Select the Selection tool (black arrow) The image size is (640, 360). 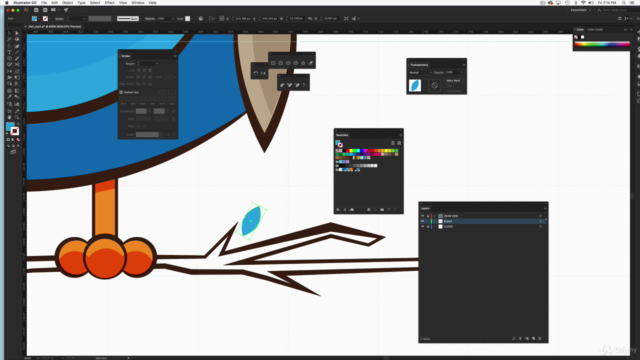(x=9, y=33)
